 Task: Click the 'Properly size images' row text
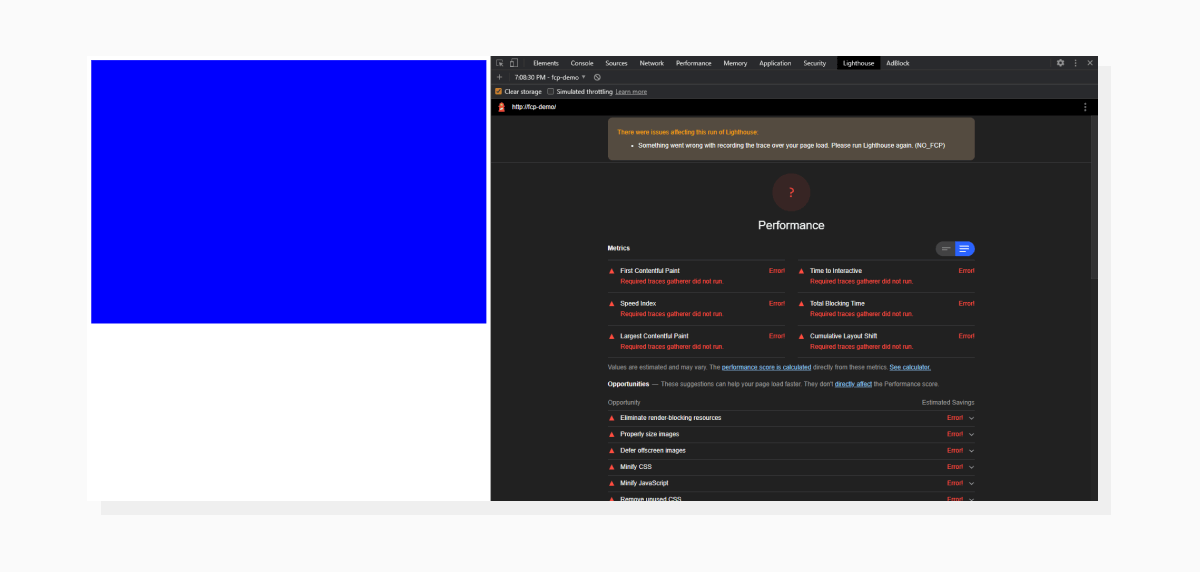pyautogui.click(x=650, y=434)
